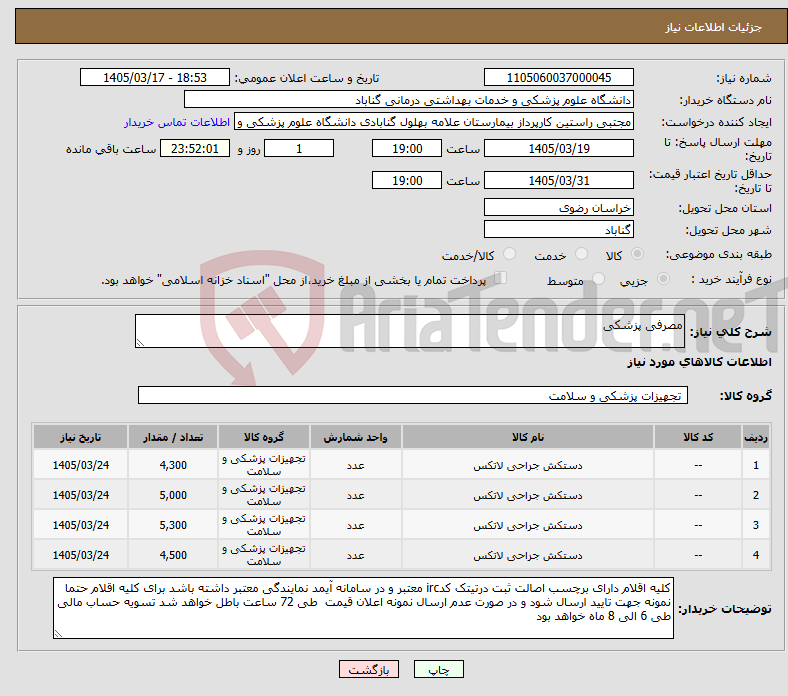Click the کد کالا column header
788x696 pixels.
point(698,437)
